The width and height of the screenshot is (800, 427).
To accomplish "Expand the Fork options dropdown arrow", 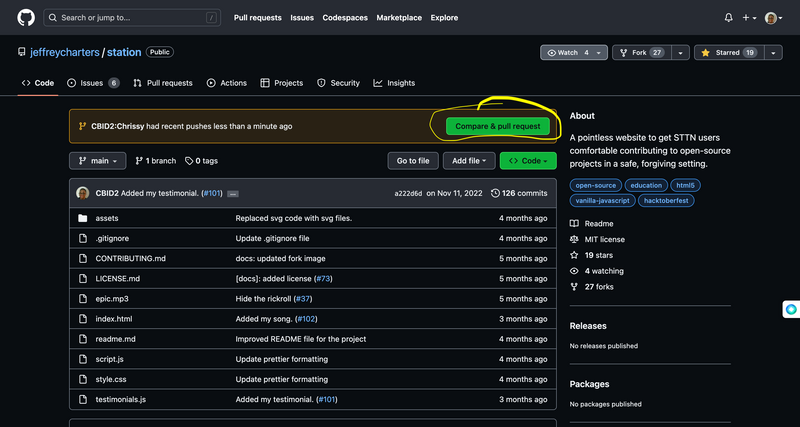I will click(681, 53).
